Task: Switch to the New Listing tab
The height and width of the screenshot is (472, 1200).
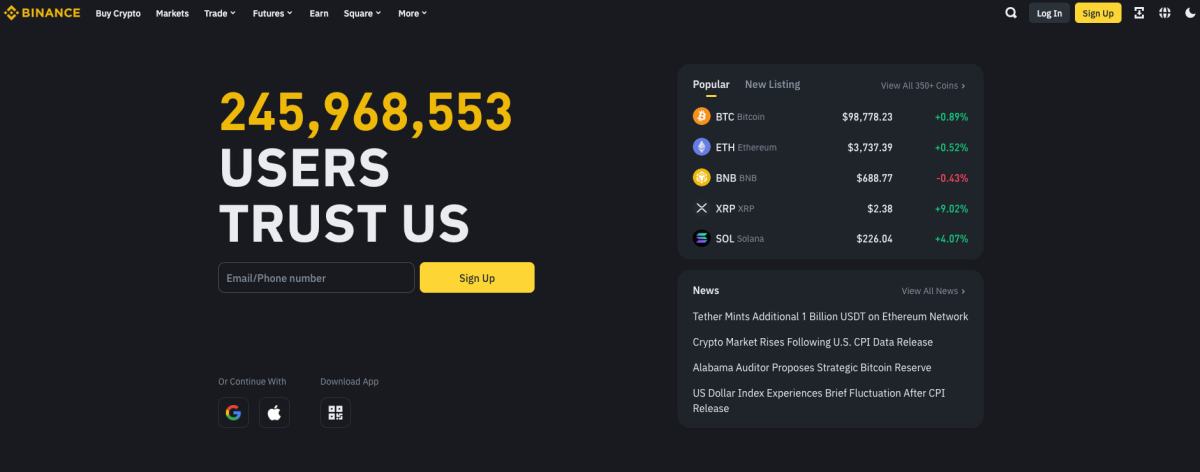Action: tap(772, 85)
